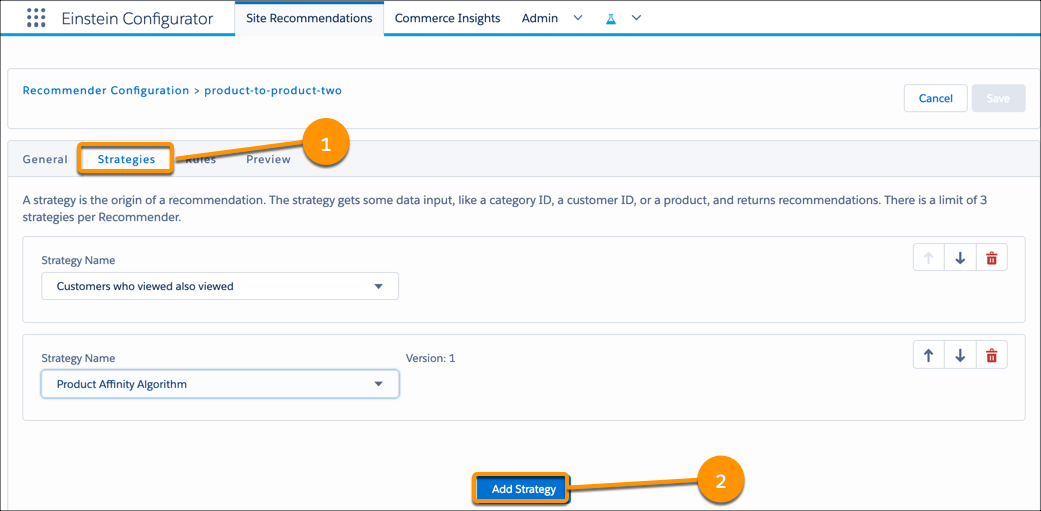Click the Recommender Configuration breadcrumb link
The width and height of the screenshot is (1041, 511).
tap(106, 90)
